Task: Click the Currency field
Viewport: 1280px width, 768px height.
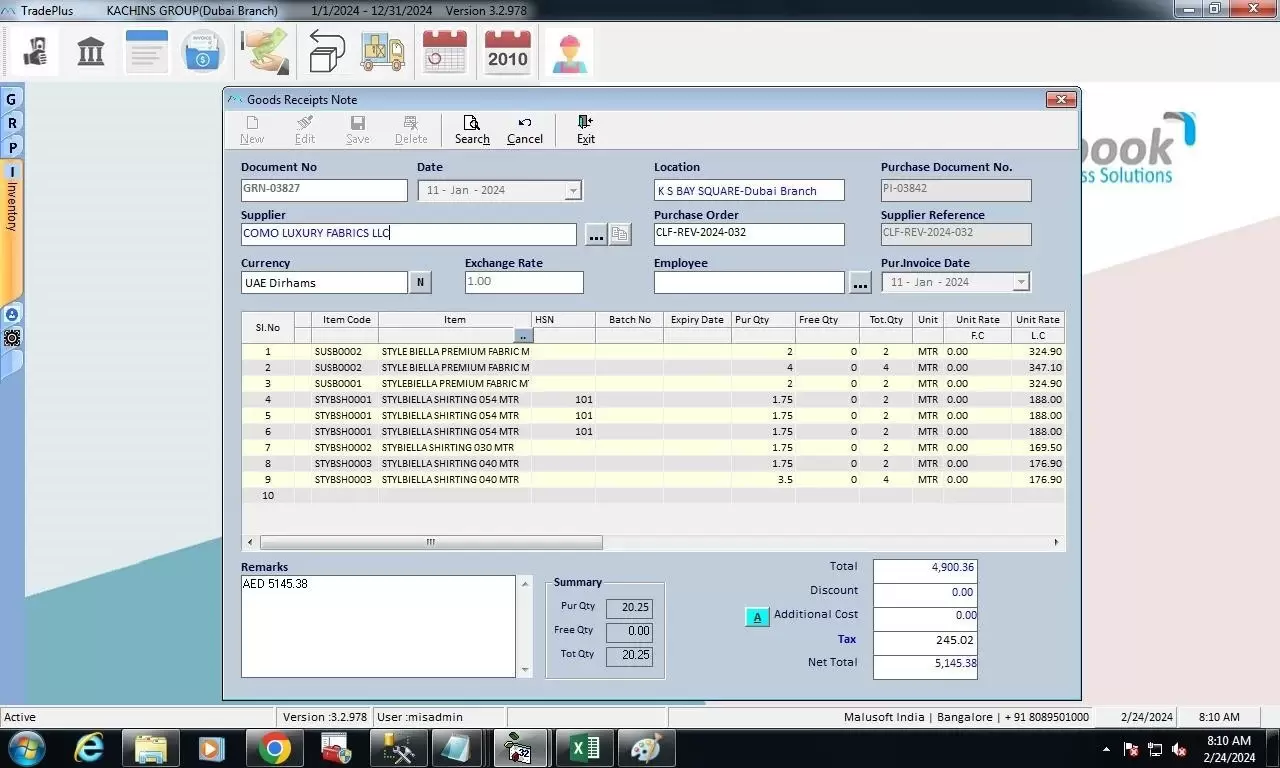Action: (x=324, y=282)
